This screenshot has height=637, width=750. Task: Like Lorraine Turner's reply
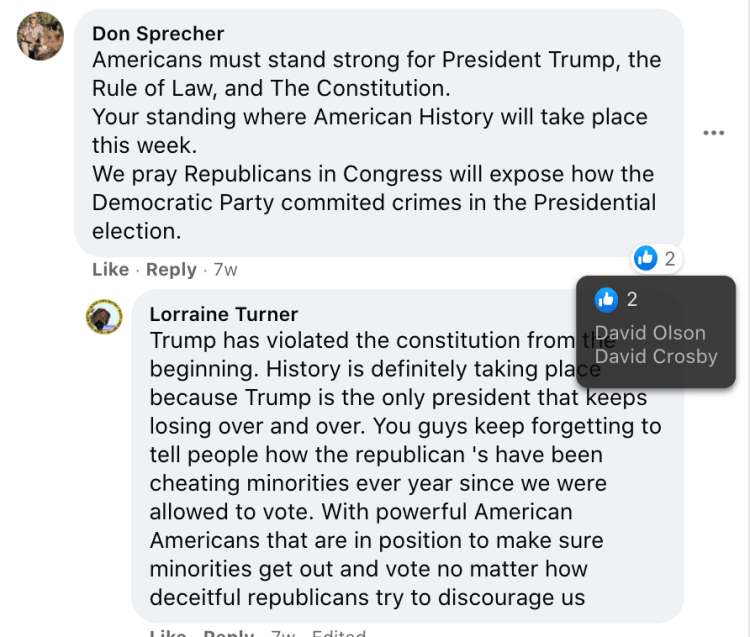pos(167,632)
